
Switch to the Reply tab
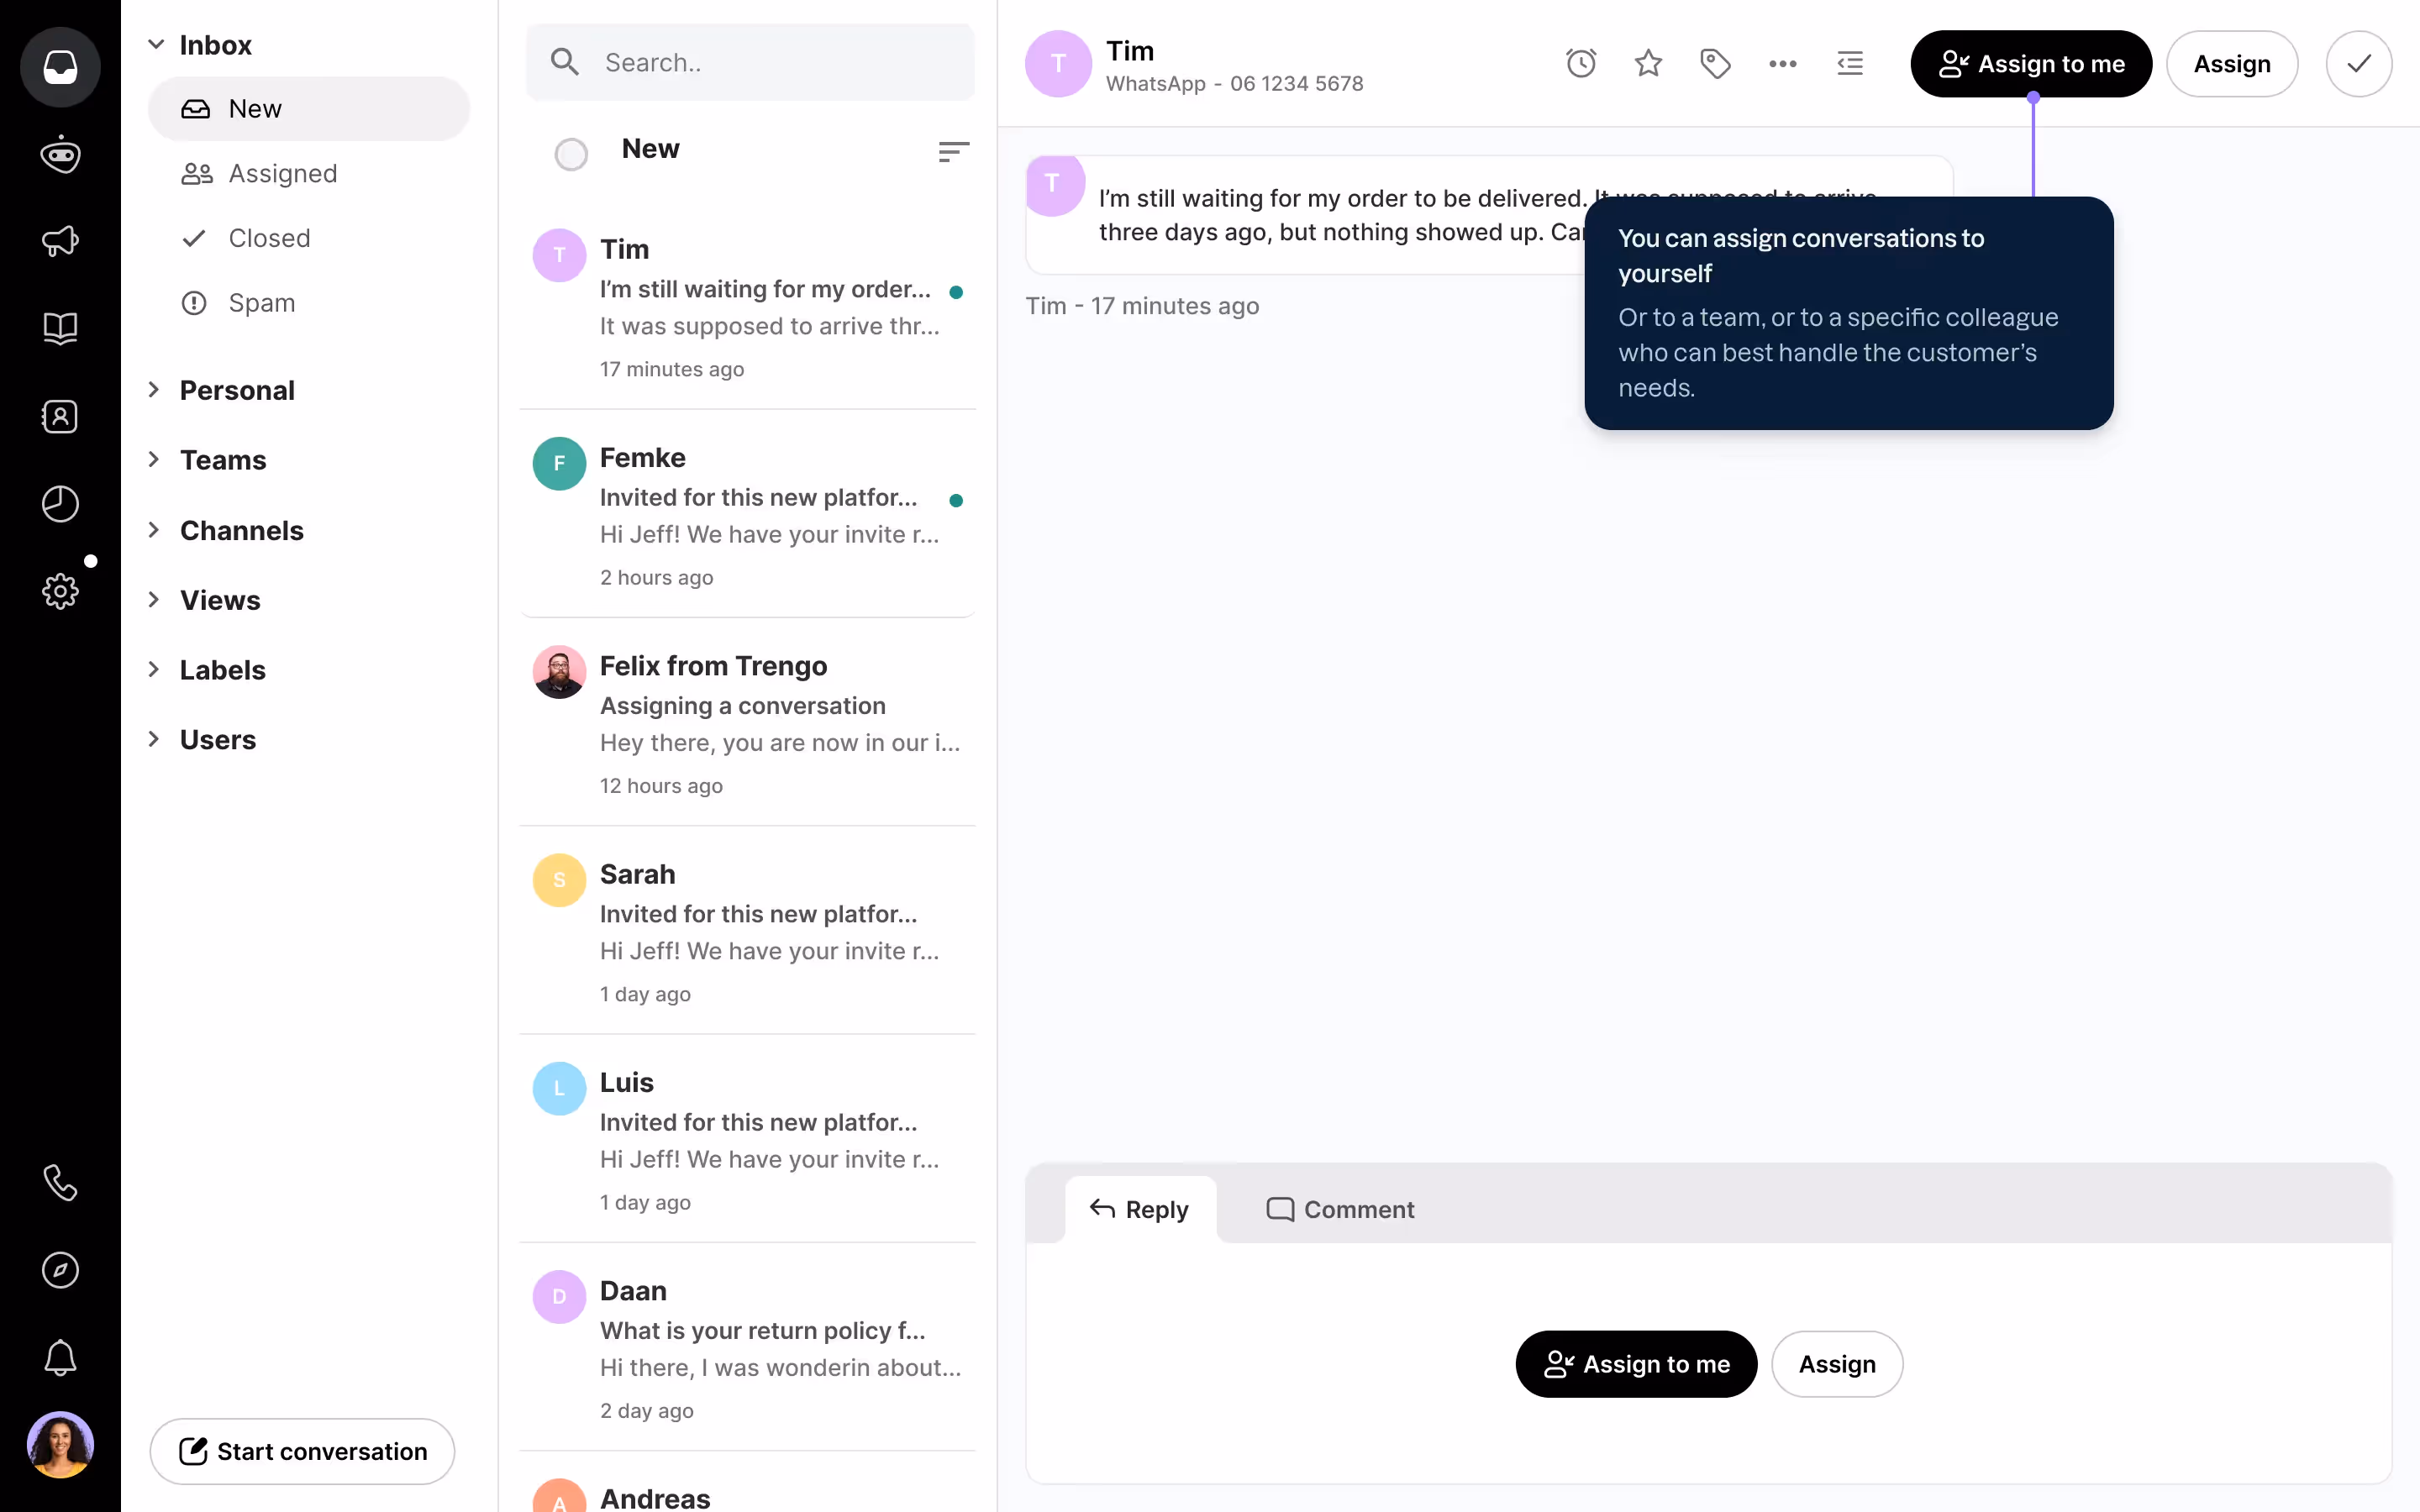click(1140, 1210)
